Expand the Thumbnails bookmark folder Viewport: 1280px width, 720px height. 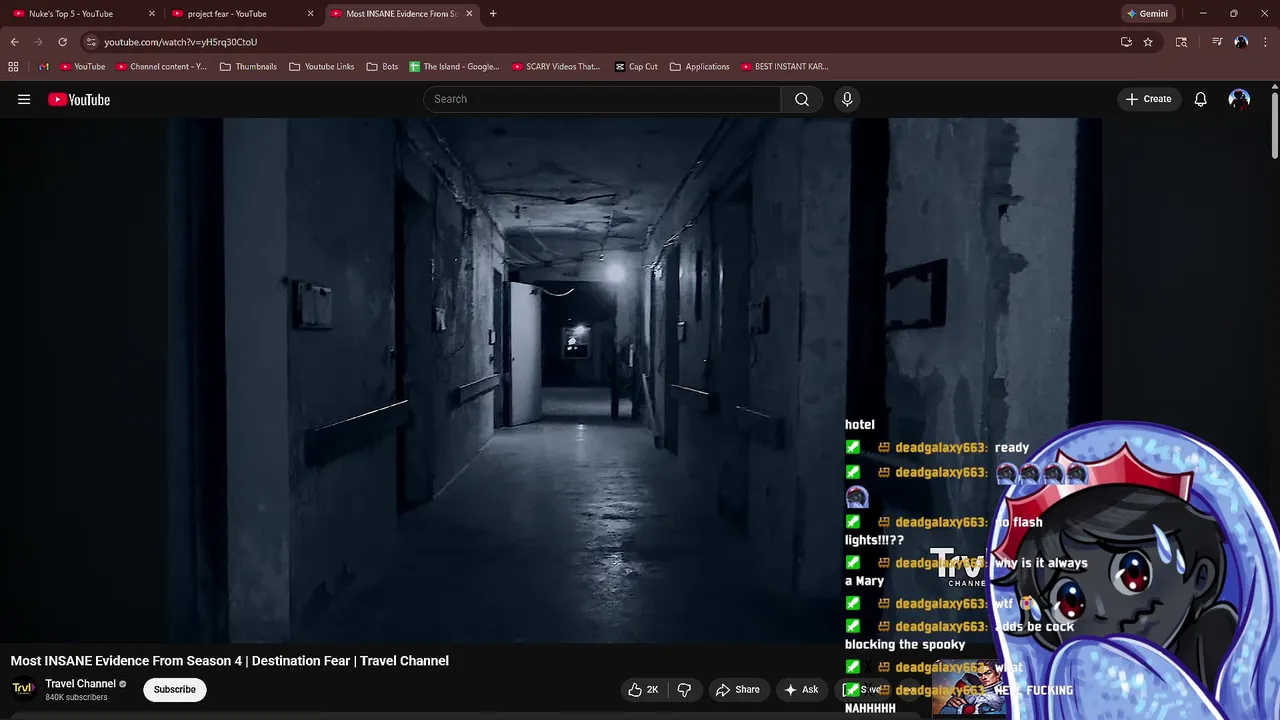pos(248,67)
